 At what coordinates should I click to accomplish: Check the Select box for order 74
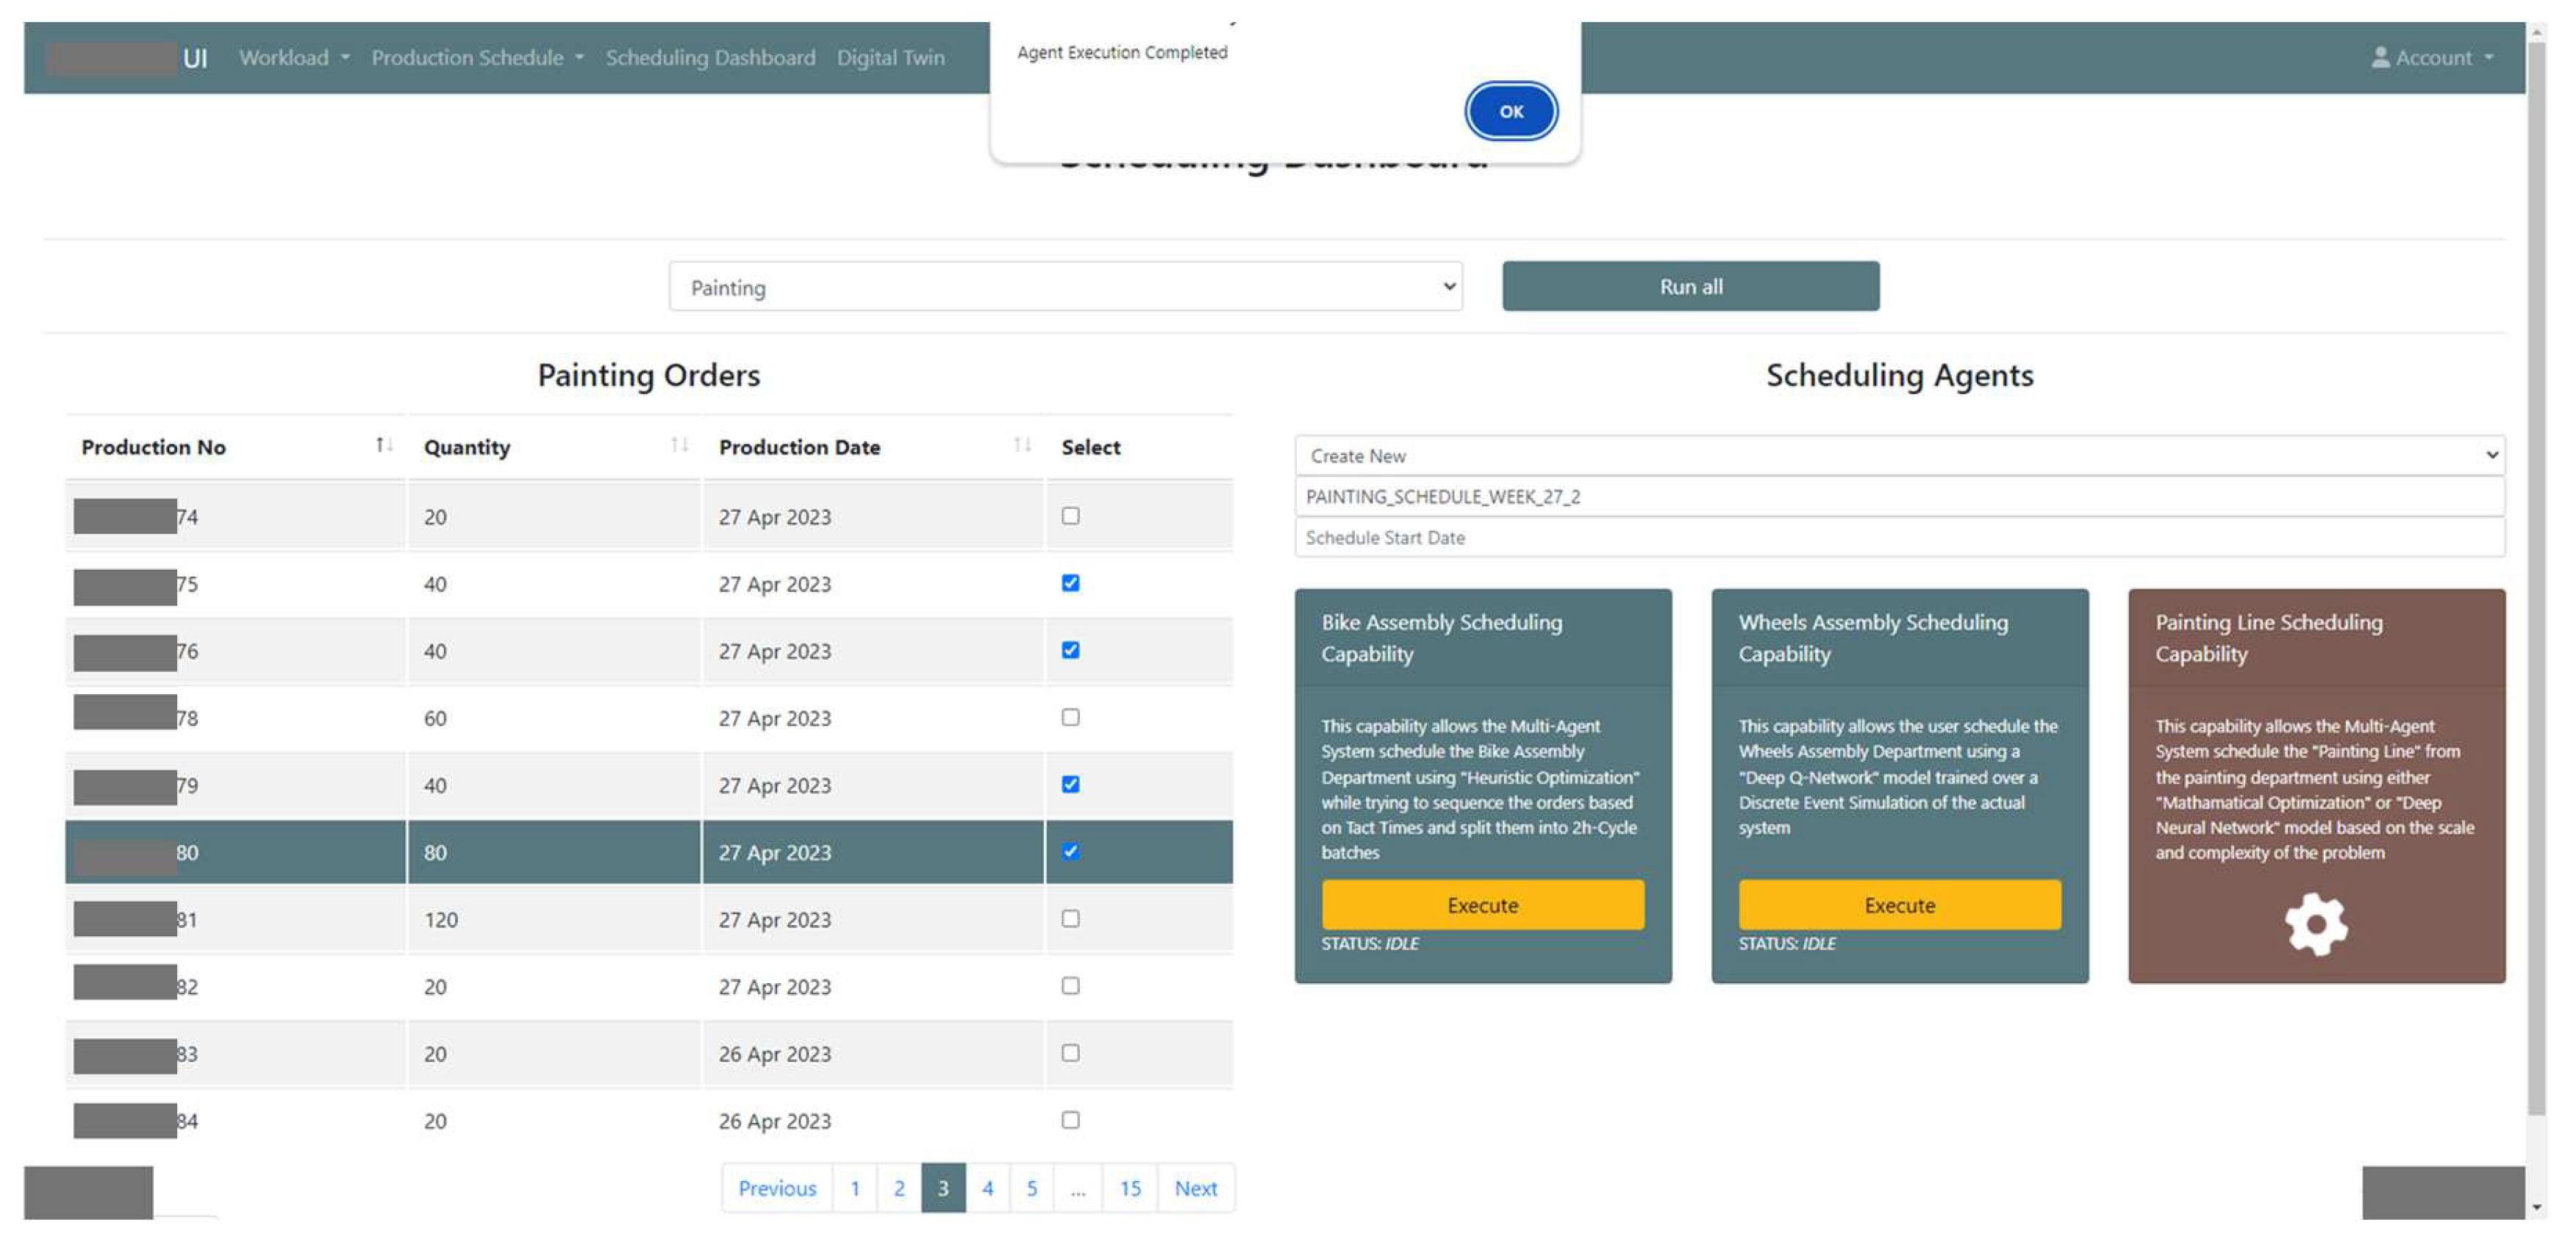tap(1070, 516)
